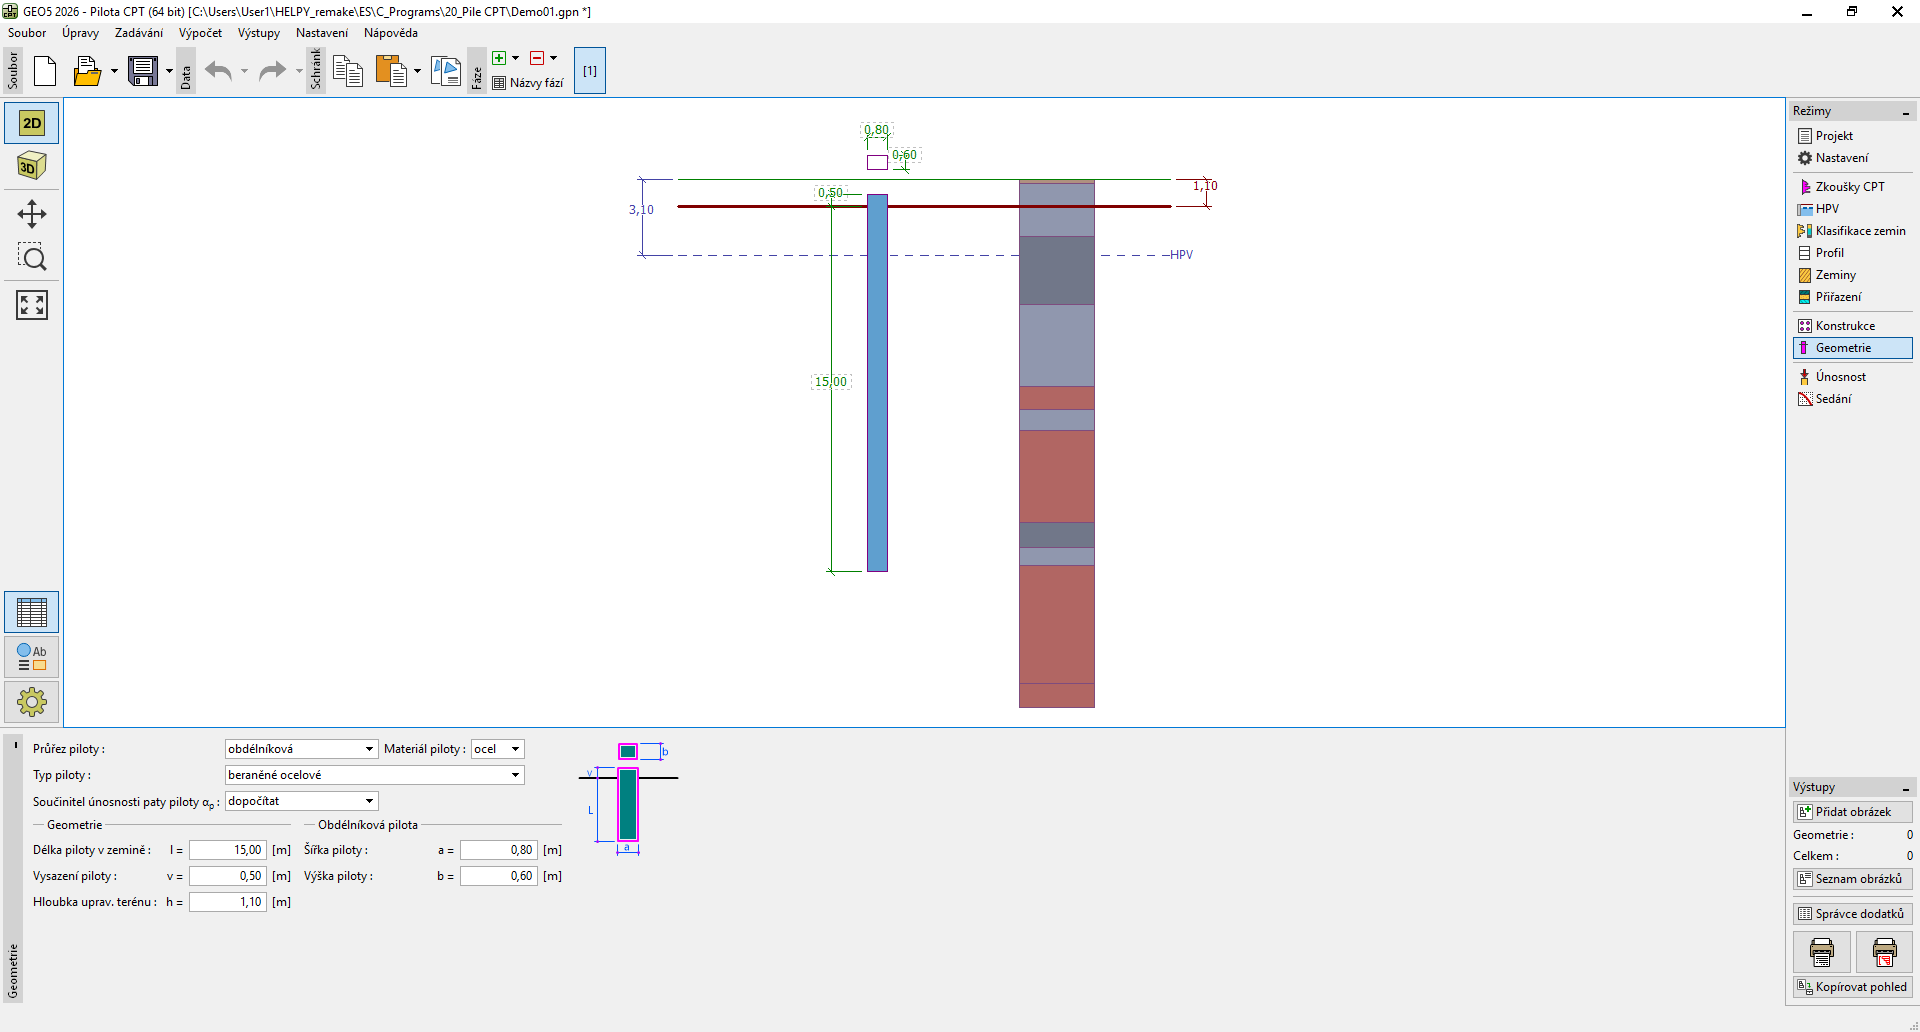This screenshot has width=1920, height=1032.
Task: Click the new file icon
Action: [45, 71]
